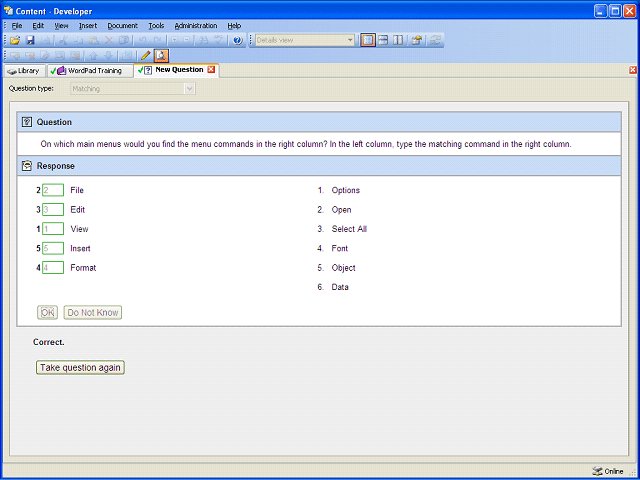Click the move up arrow icon

[x=93, y=56]
